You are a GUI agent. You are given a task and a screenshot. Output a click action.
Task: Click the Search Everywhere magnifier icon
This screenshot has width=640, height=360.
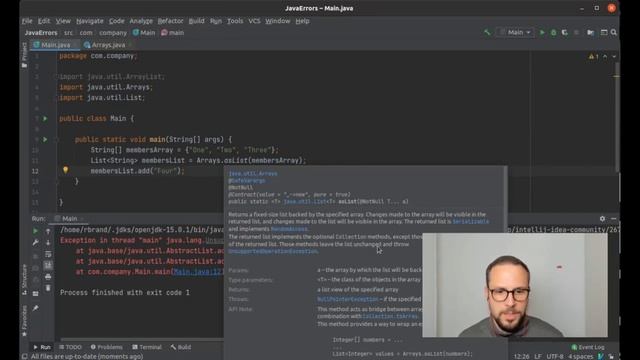tap(614, 32)
